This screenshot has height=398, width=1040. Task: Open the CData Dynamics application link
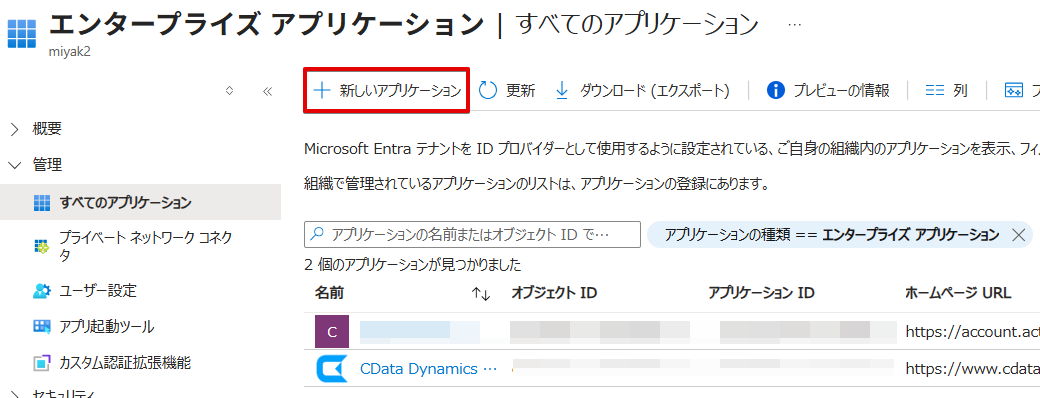click(428, 369)
